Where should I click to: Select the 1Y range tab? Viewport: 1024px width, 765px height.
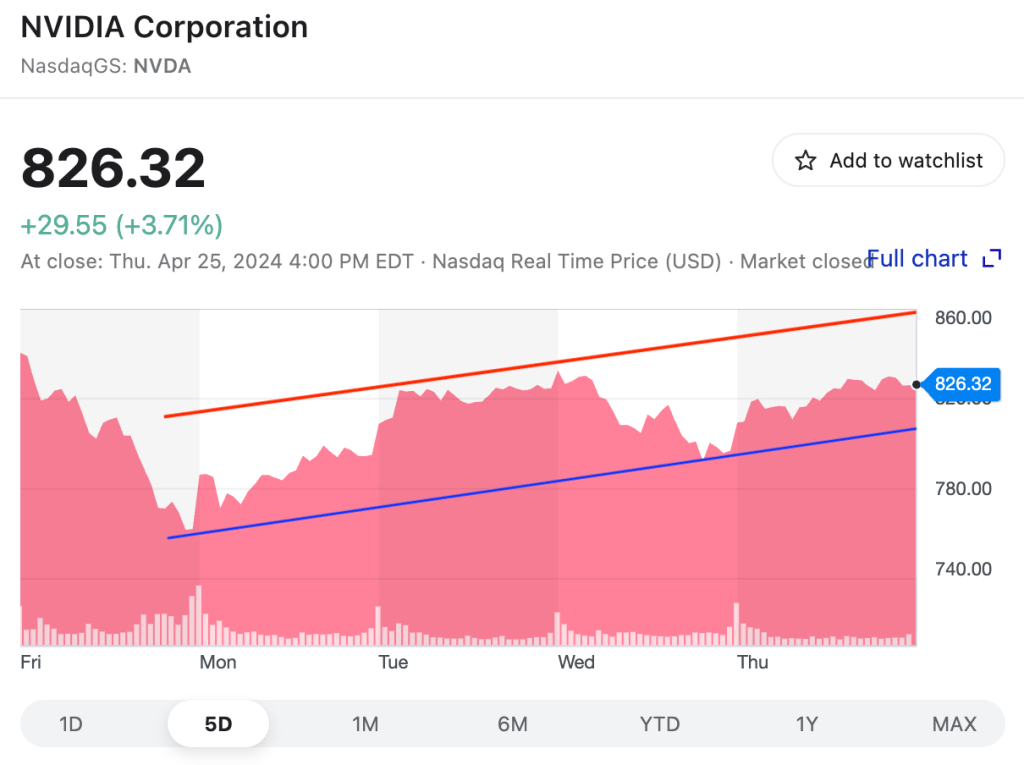(x=807, y=724)
